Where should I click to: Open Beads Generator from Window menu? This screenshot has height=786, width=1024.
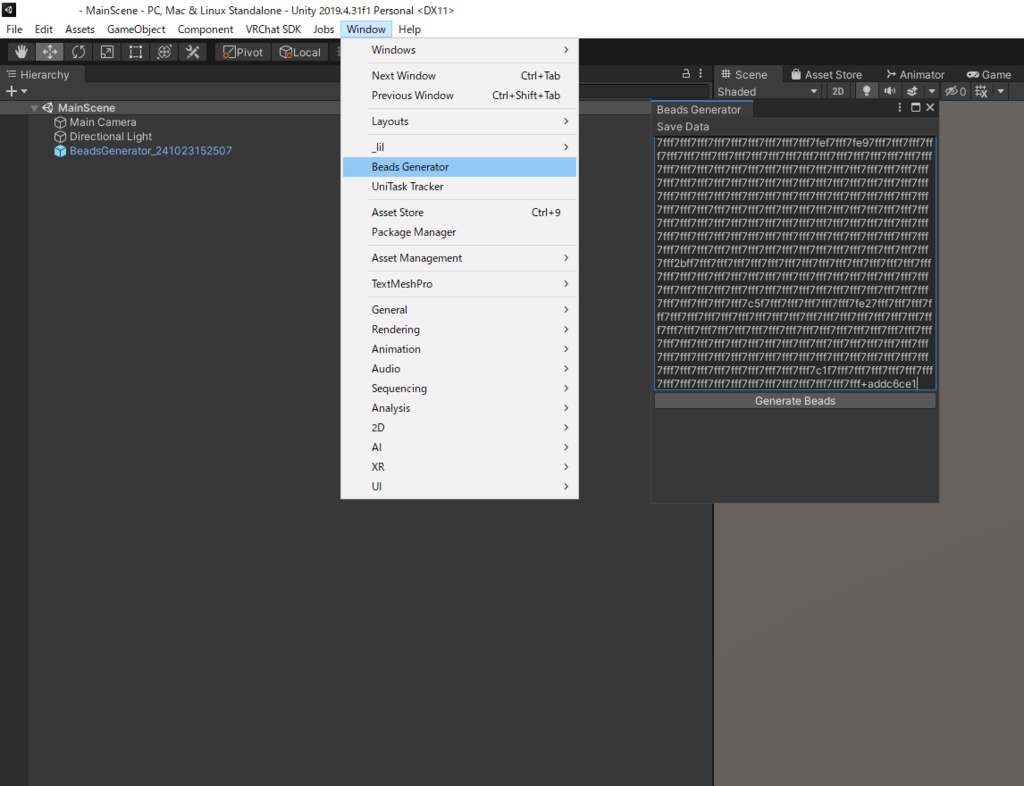click(x=460, y=167)
